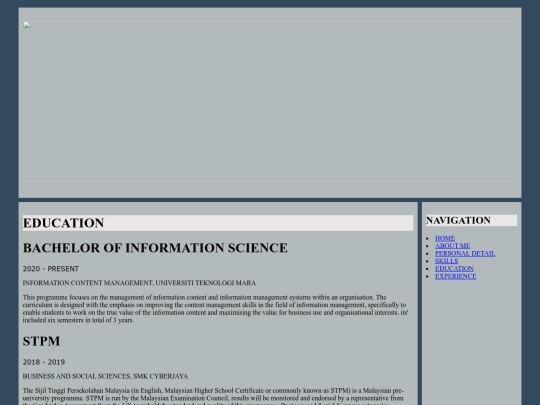Click the EDUCATION section heading
The image size is (540, 405).
218,223
